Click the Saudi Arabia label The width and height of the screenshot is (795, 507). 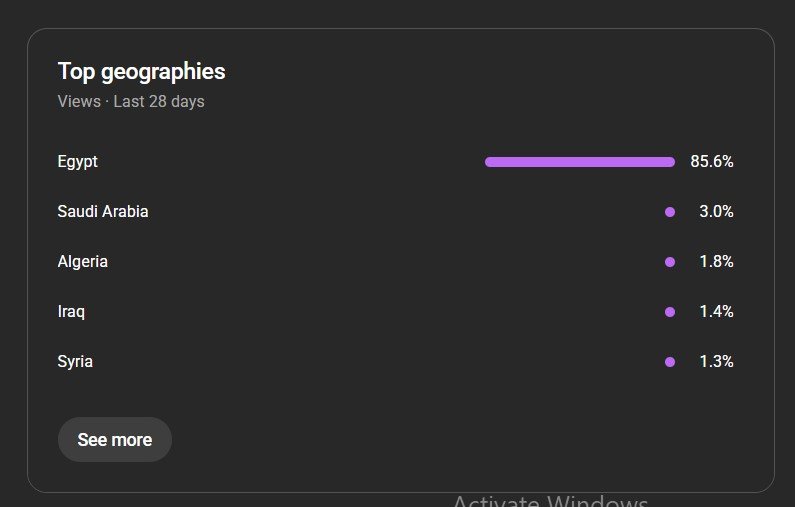103,212
